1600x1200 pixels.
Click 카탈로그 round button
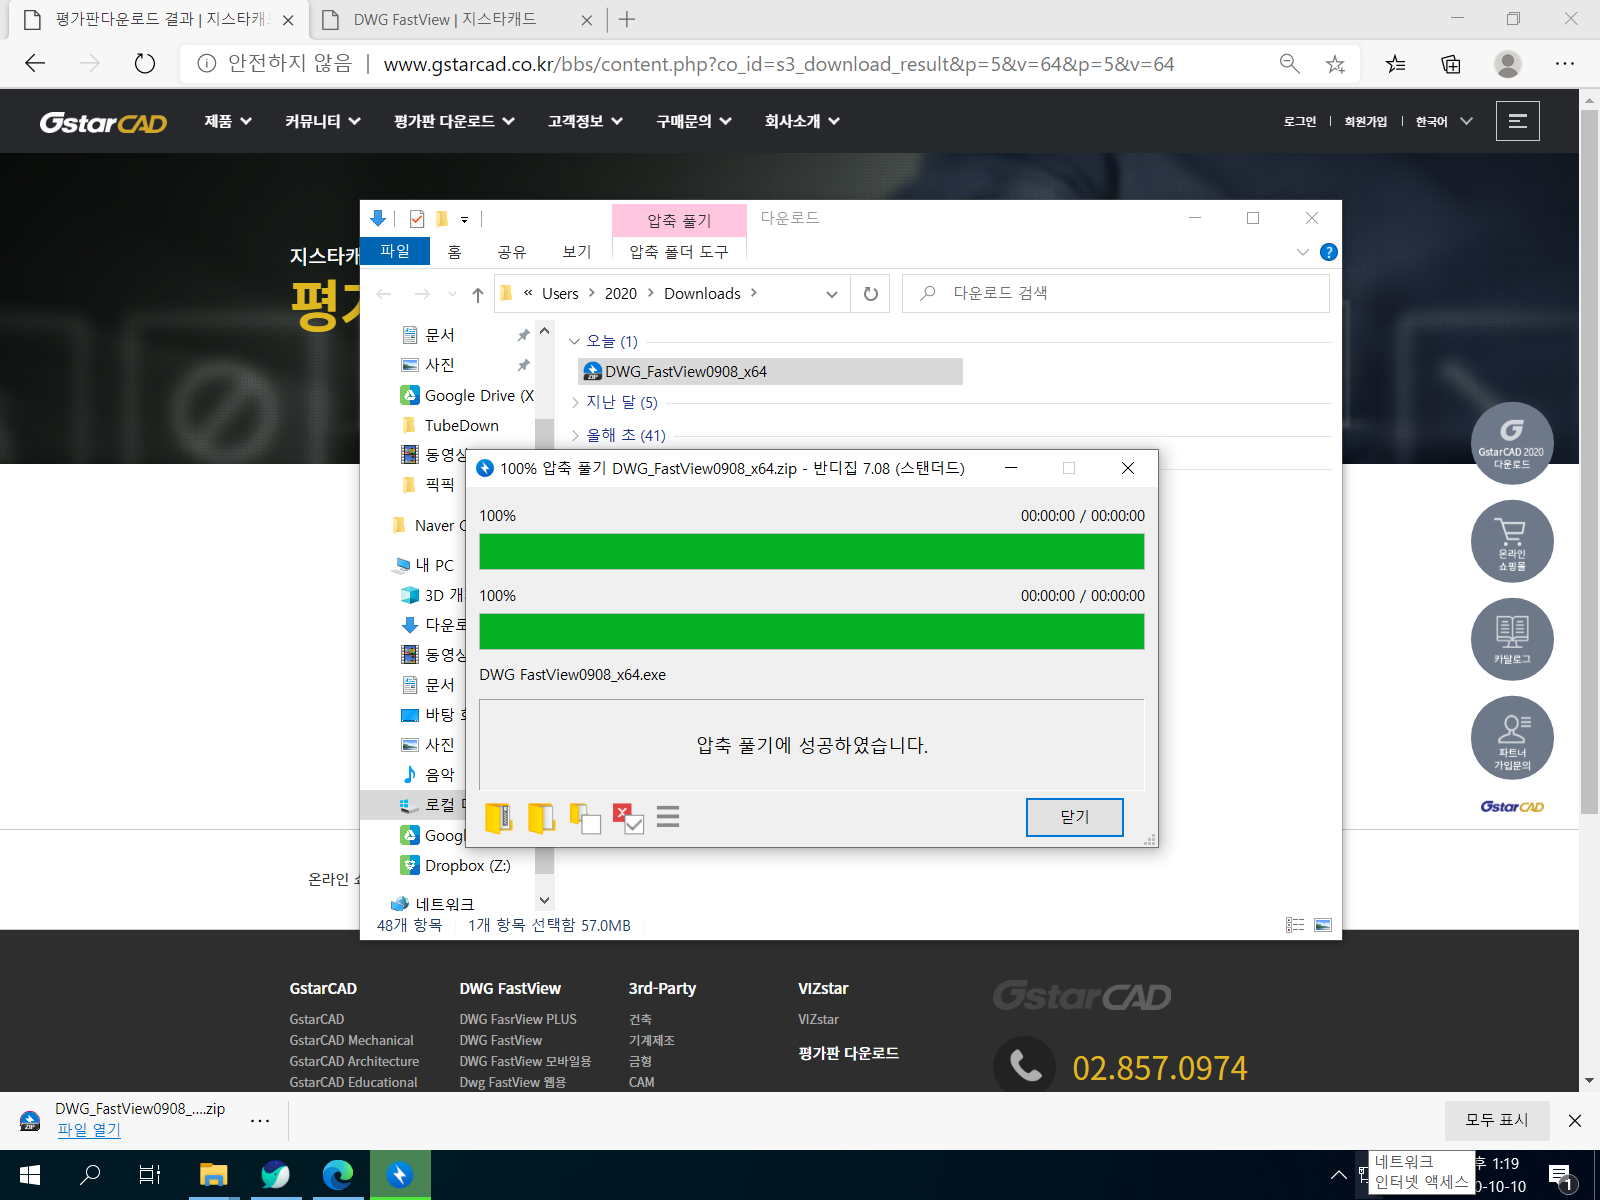pyautogui.click(x=1512, y=639)
